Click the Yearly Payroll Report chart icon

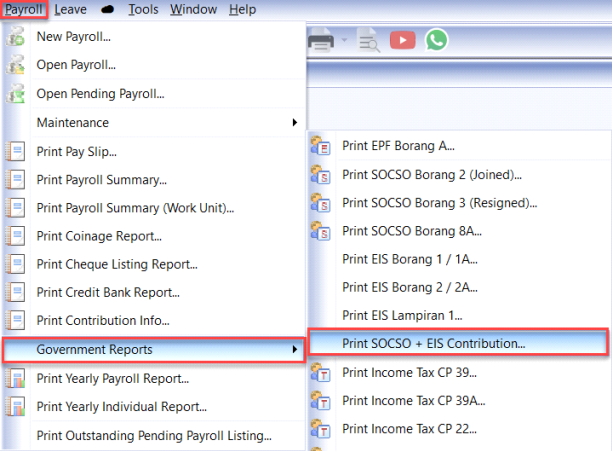click(15, 378)
